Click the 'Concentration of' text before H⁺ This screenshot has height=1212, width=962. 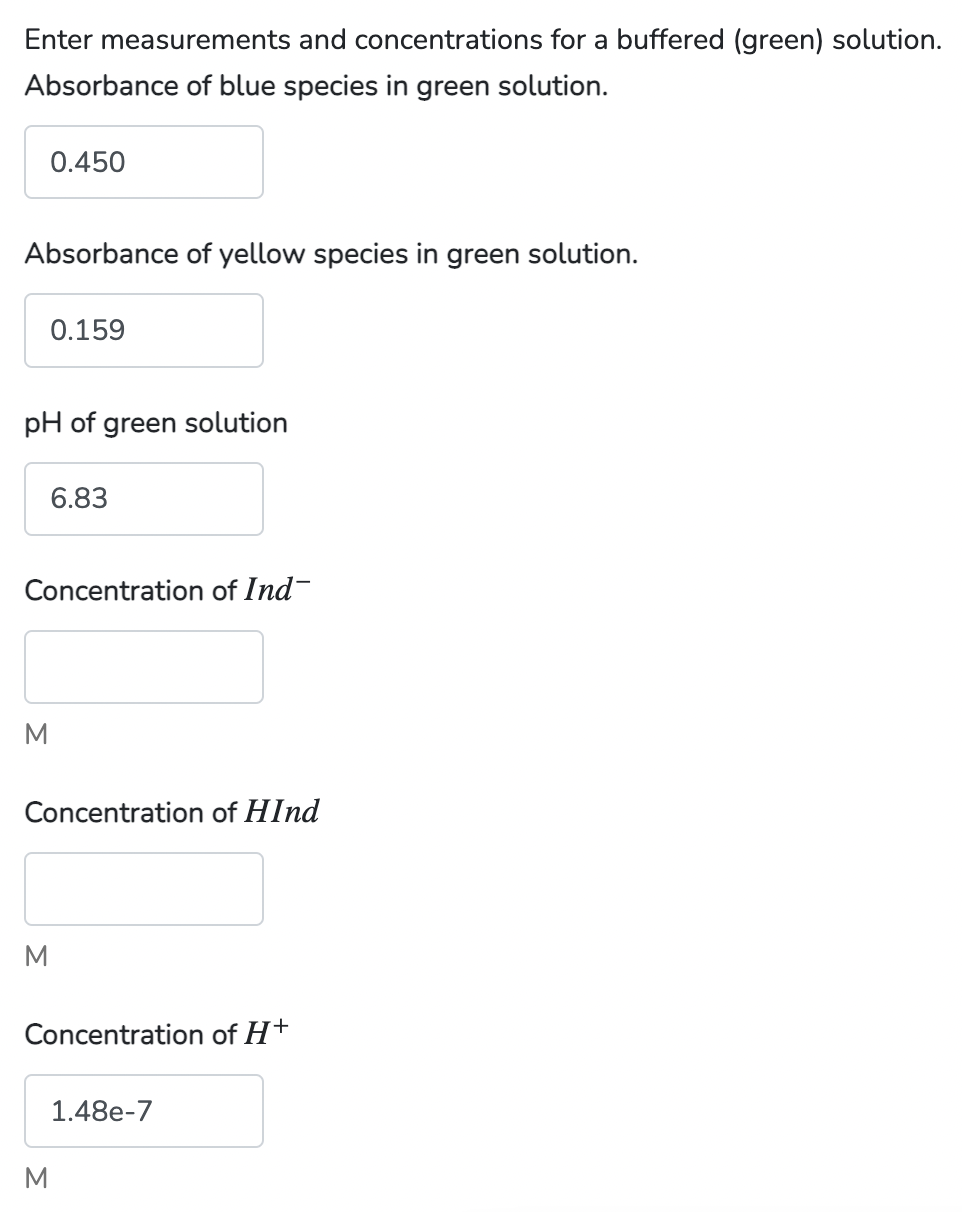pyautogui.click(x=130, y=1035)
